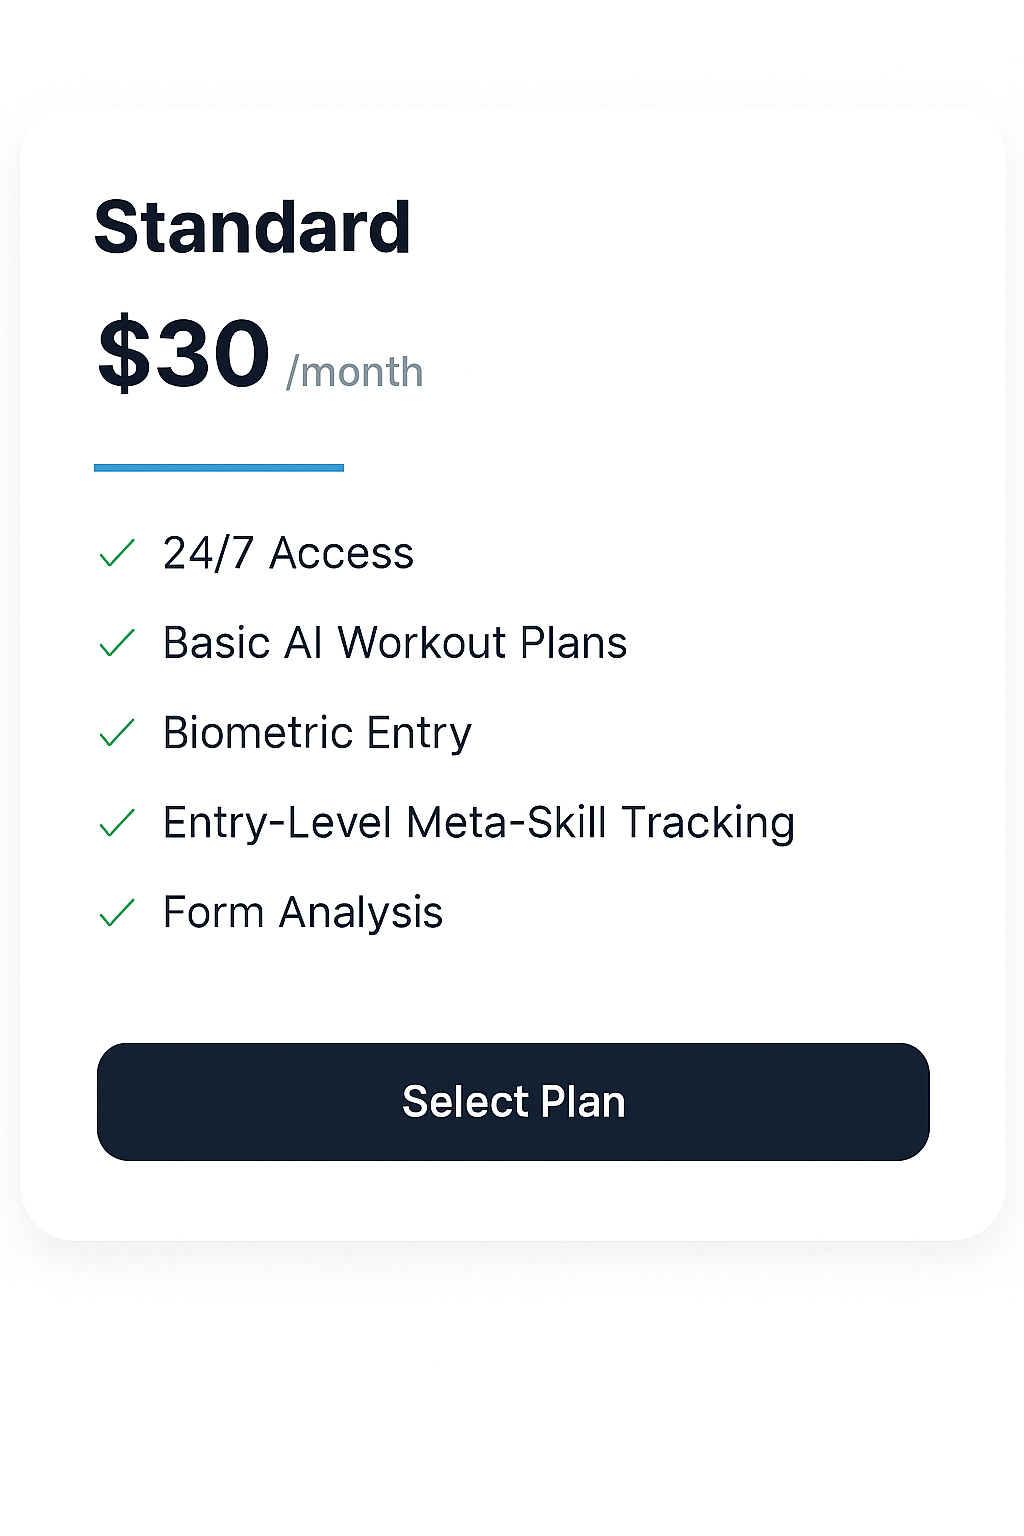Click the checkmark next to Basic AI Workout Plans

point(117,643)
